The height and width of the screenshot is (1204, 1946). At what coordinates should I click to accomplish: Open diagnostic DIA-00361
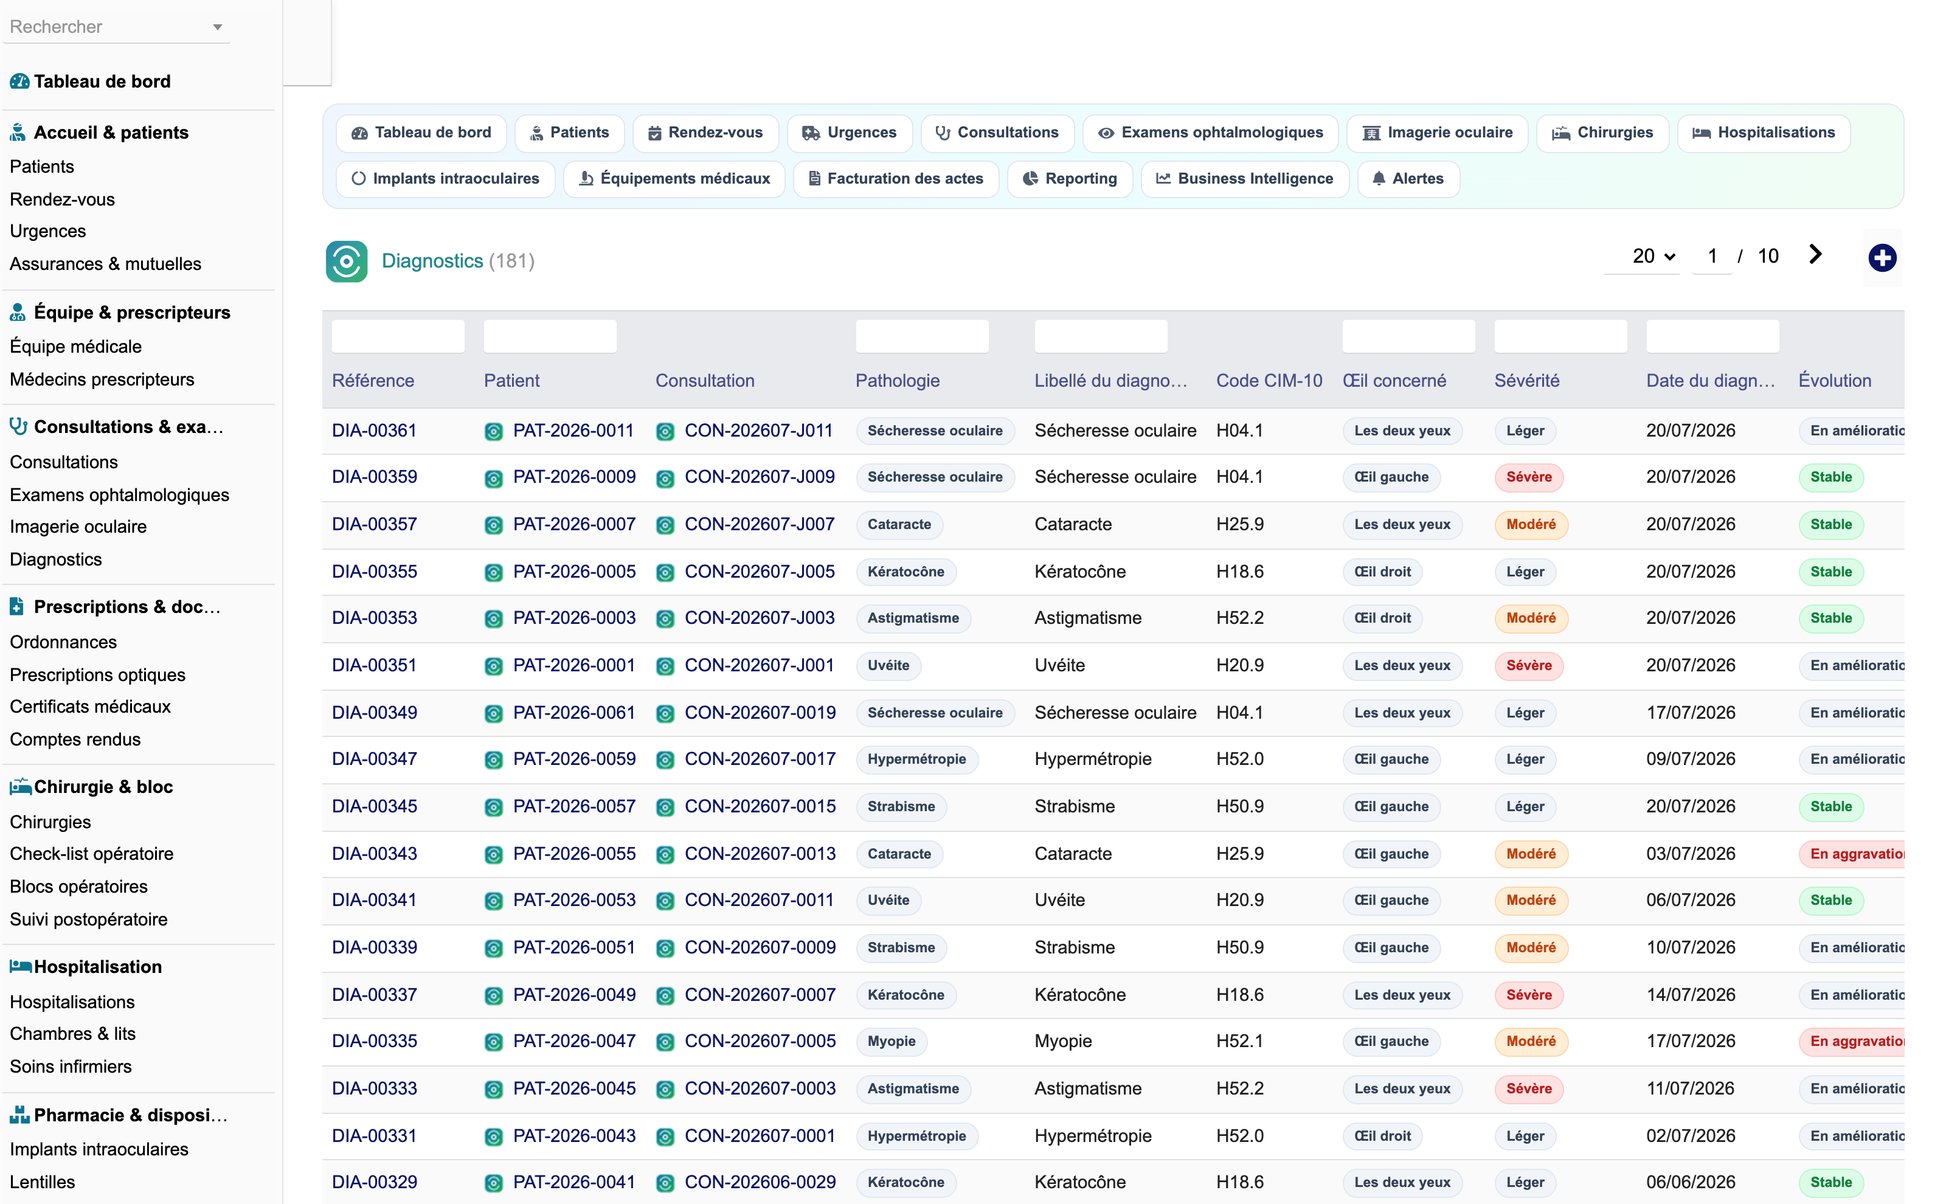(x=374, y=431)
